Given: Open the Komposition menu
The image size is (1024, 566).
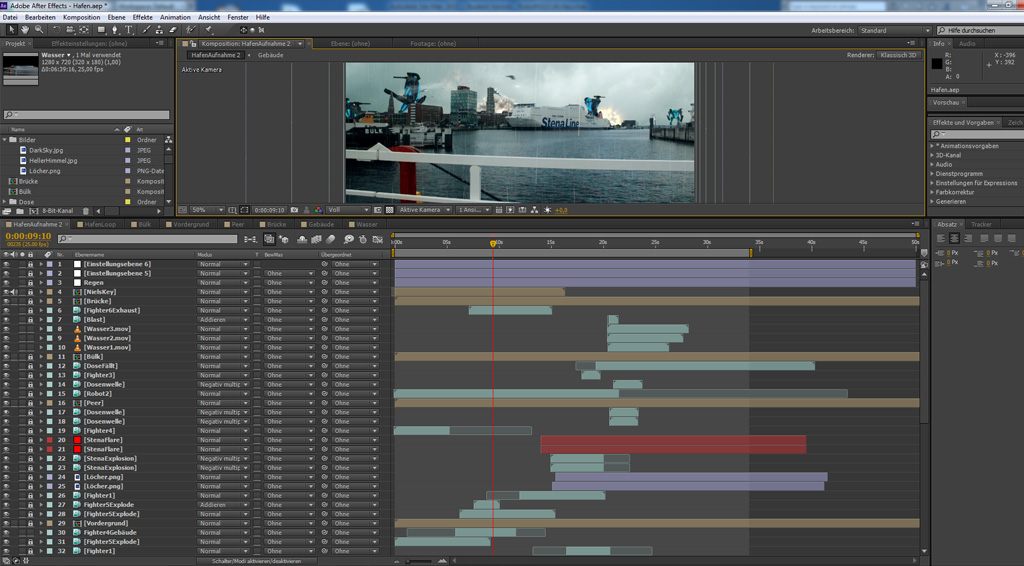Looking at the screenshot, I should coord(81,17).
